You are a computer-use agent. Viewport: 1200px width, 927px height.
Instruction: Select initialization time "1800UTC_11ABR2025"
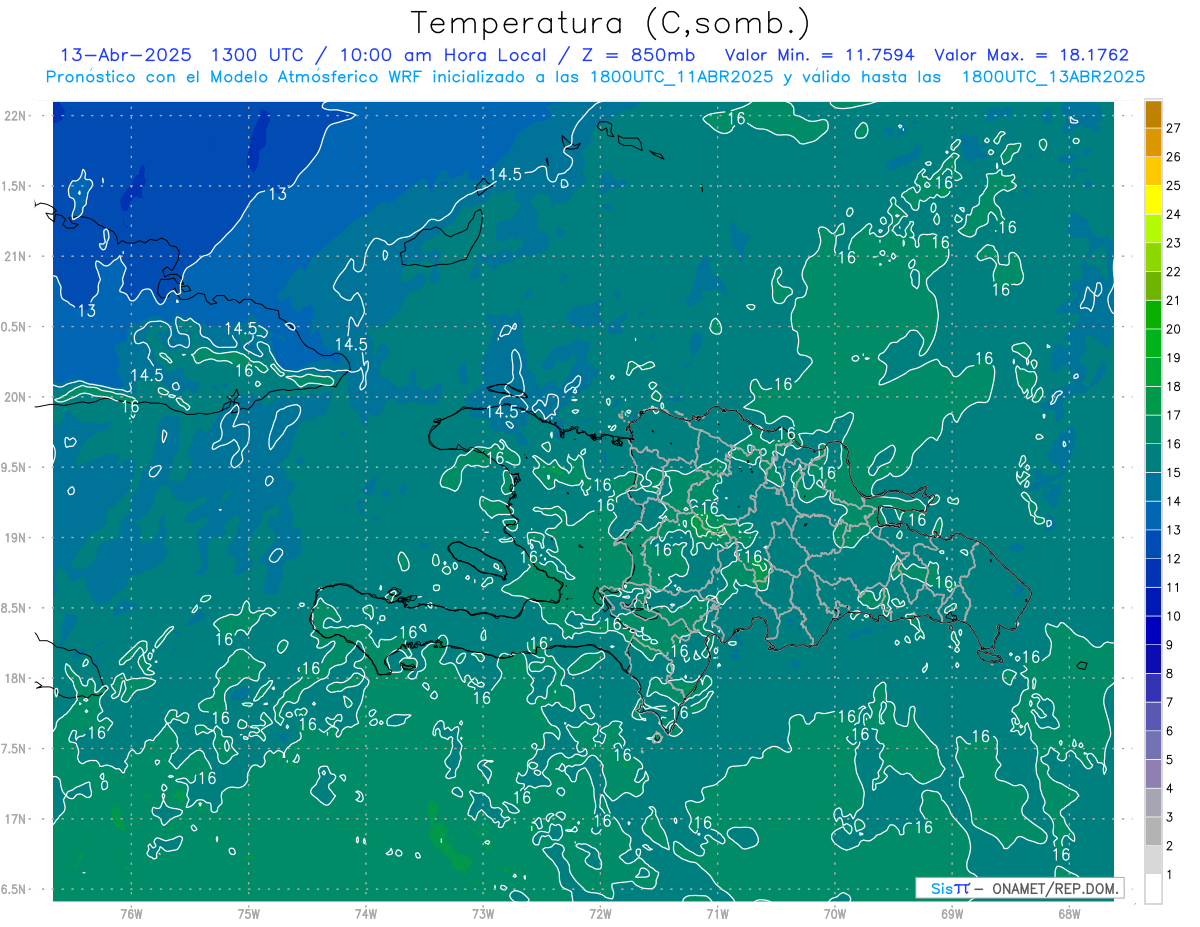680,77
